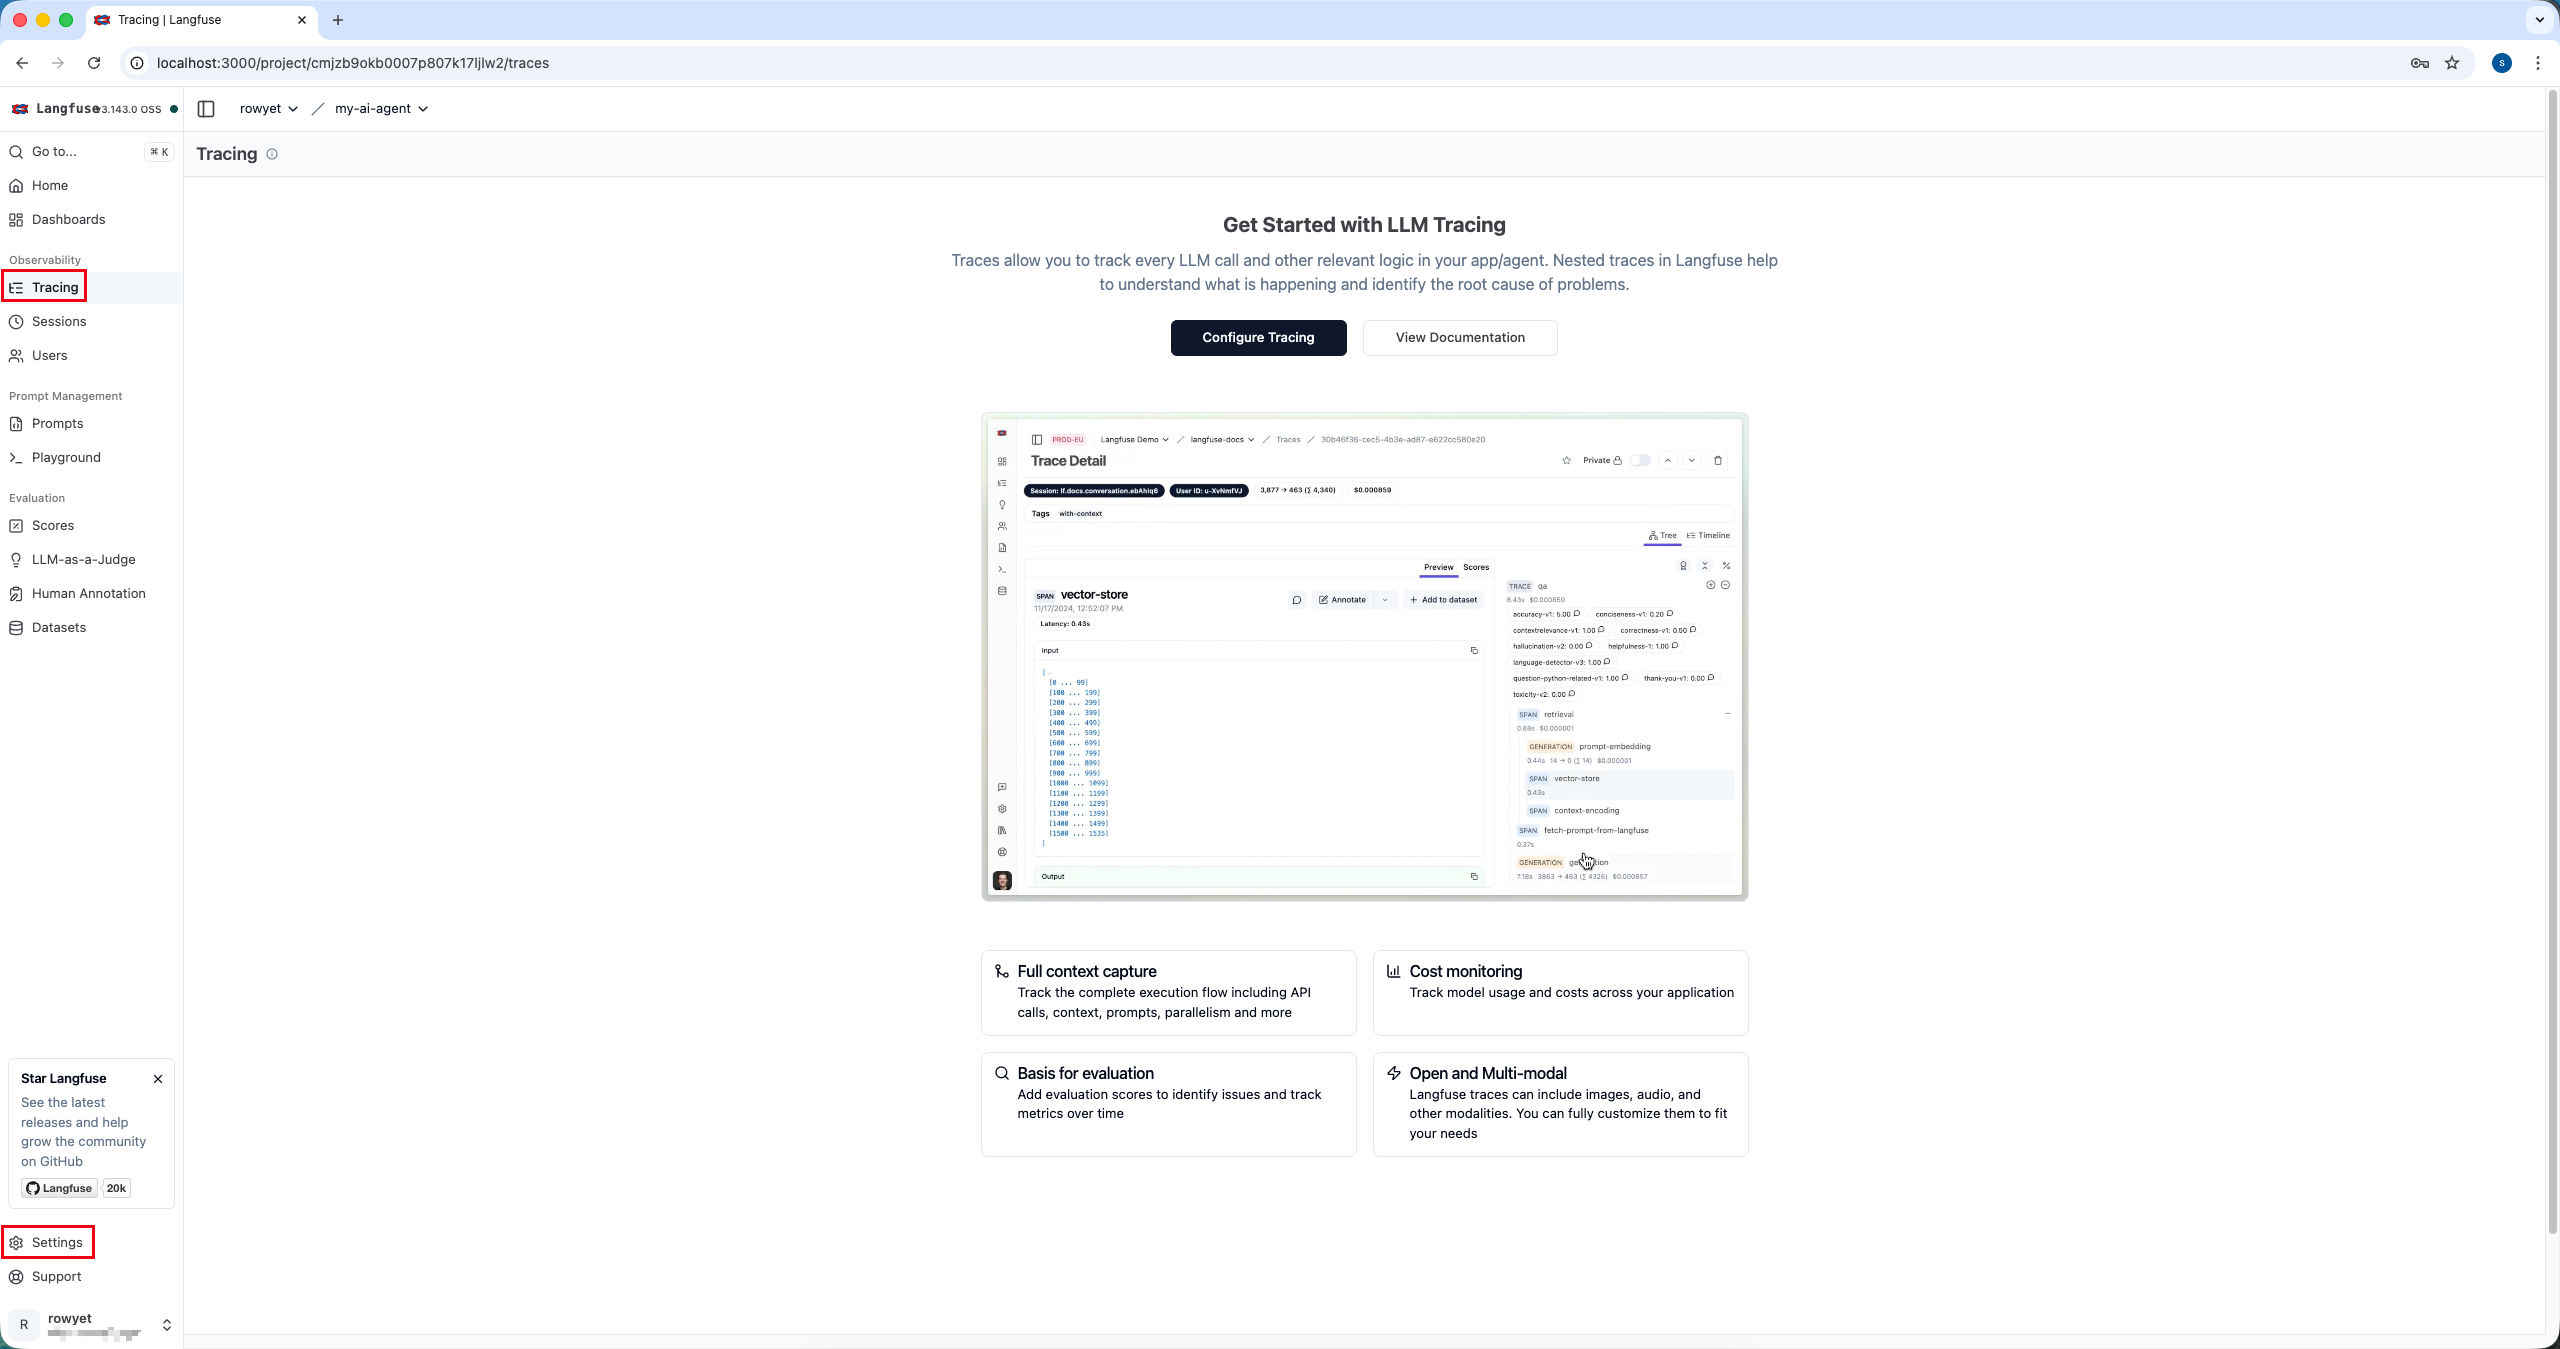Open the Sessions page
Screen dimensions: 2560x1349
[59, 322]
